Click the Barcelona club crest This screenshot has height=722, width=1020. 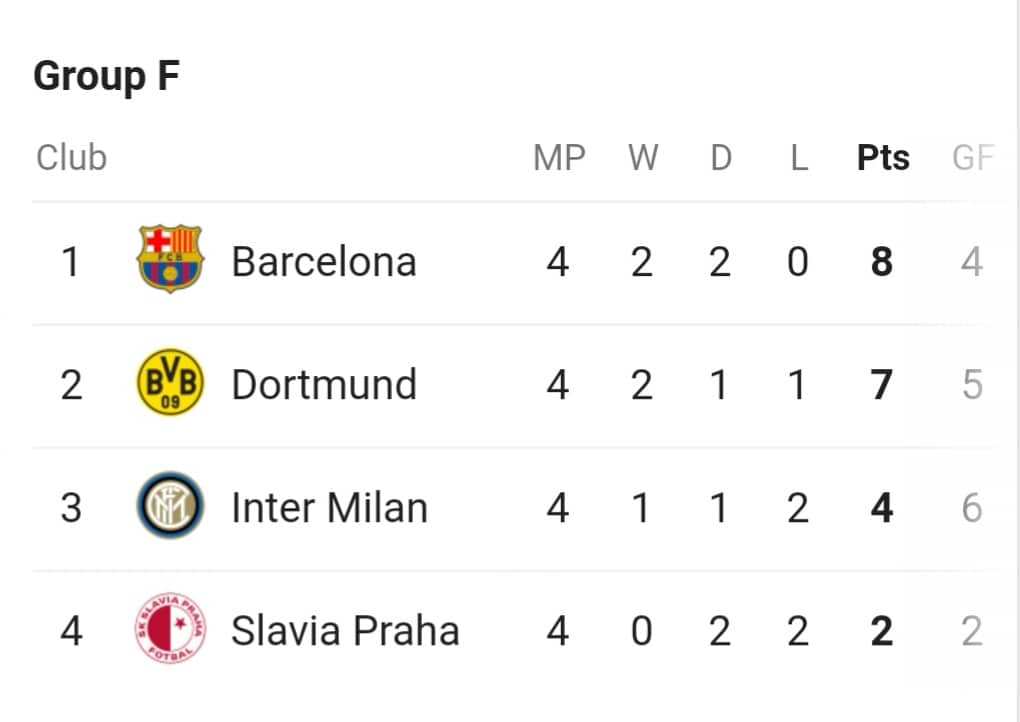tap(170, 259)
